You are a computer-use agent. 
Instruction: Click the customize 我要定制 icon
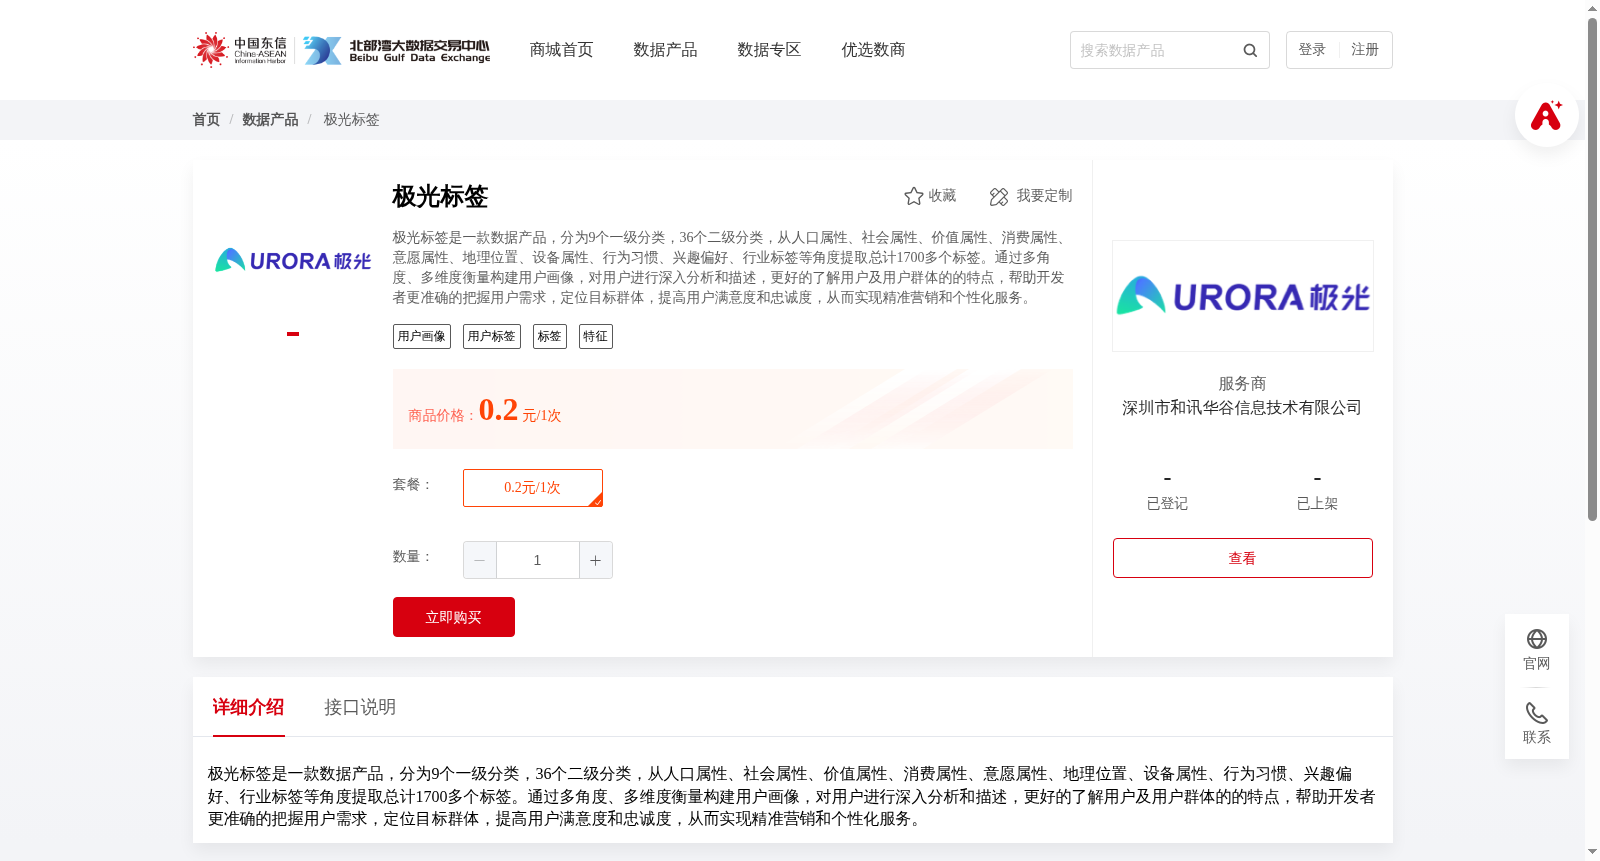(999, 196)
